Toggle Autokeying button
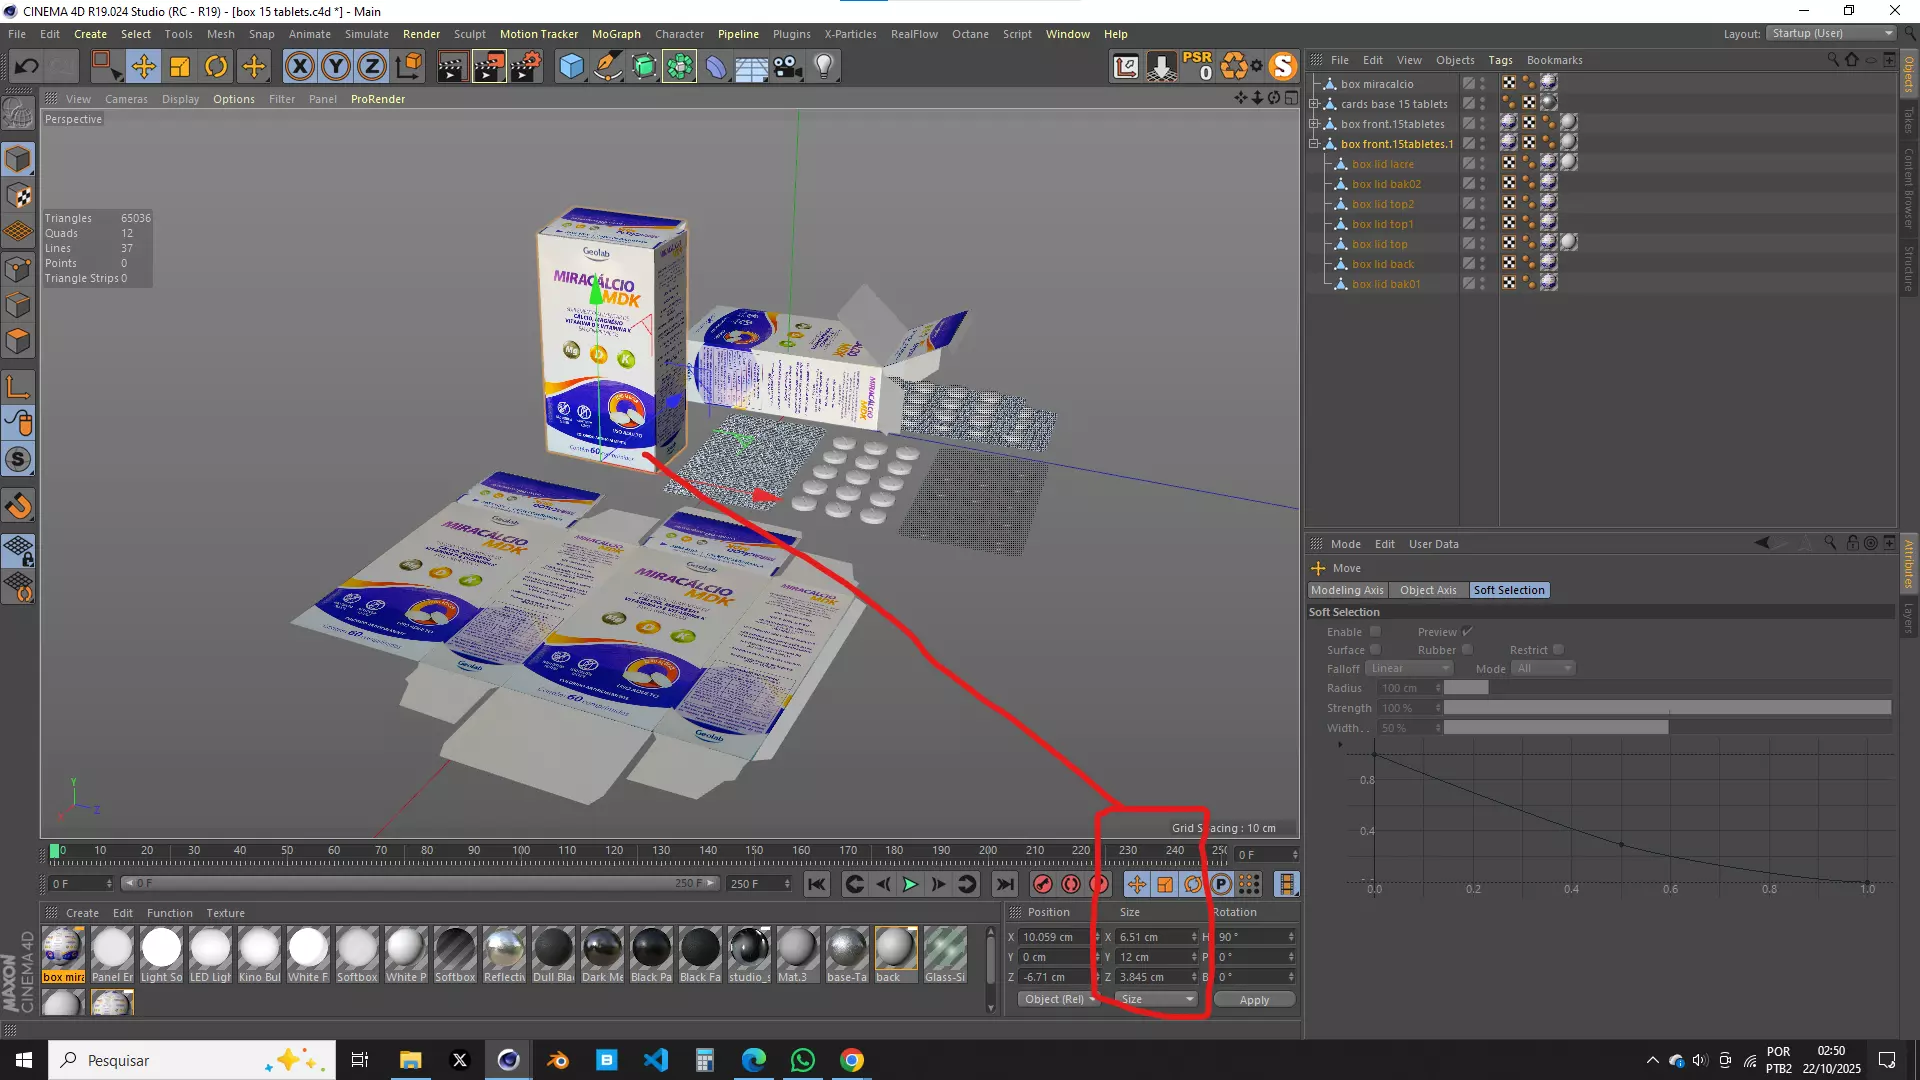 click(1070, 884)
